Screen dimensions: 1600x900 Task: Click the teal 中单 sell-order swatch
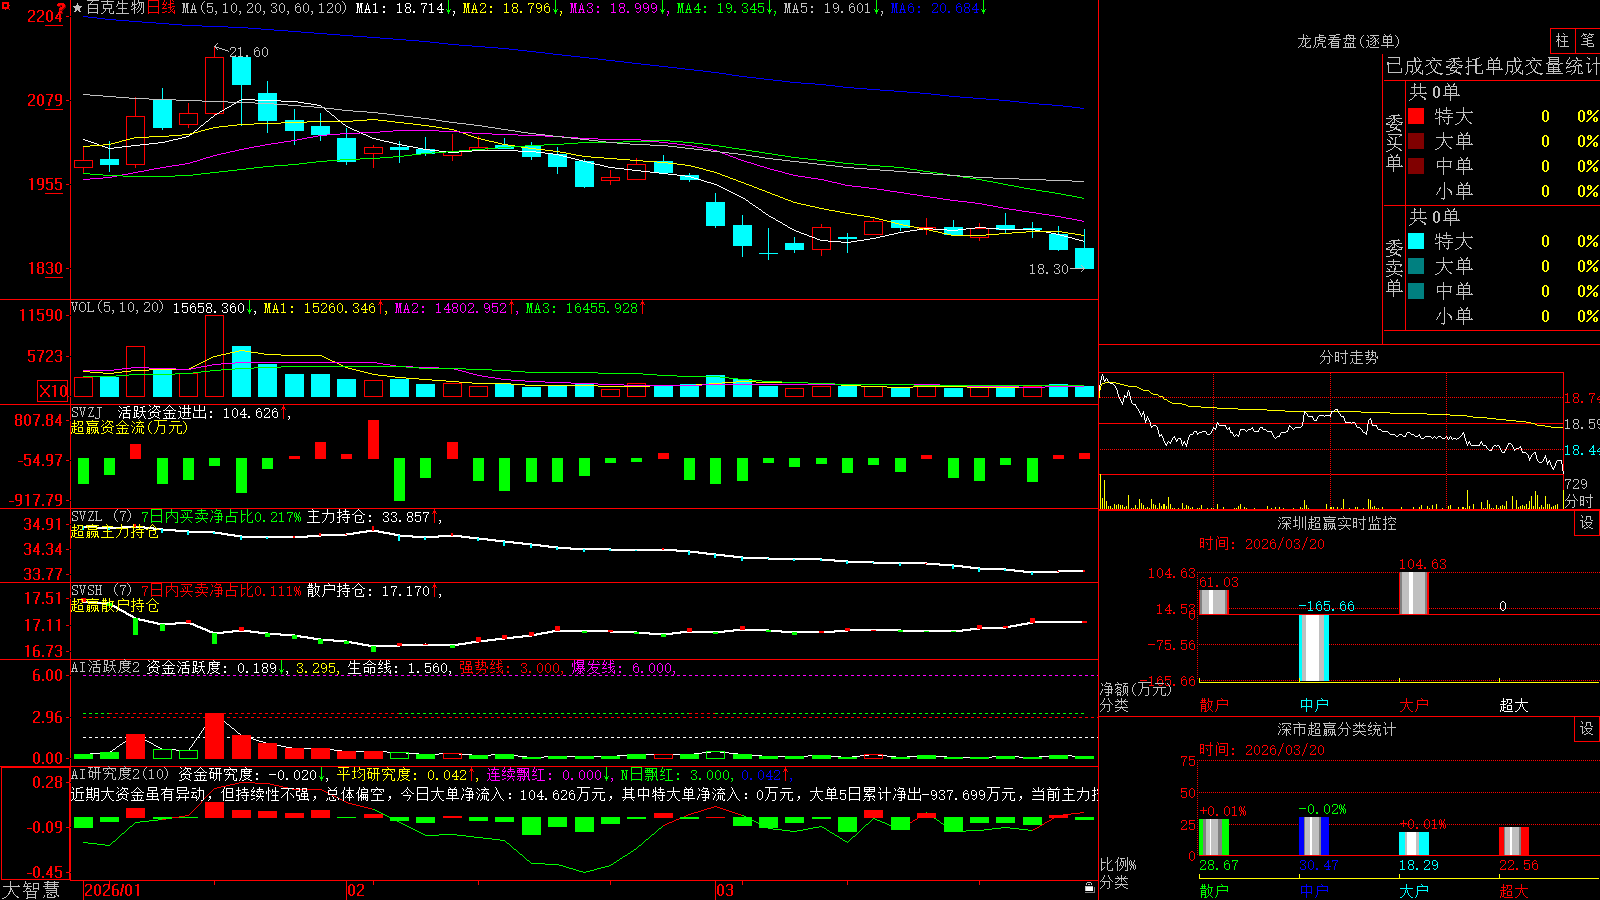(1416, 291)
